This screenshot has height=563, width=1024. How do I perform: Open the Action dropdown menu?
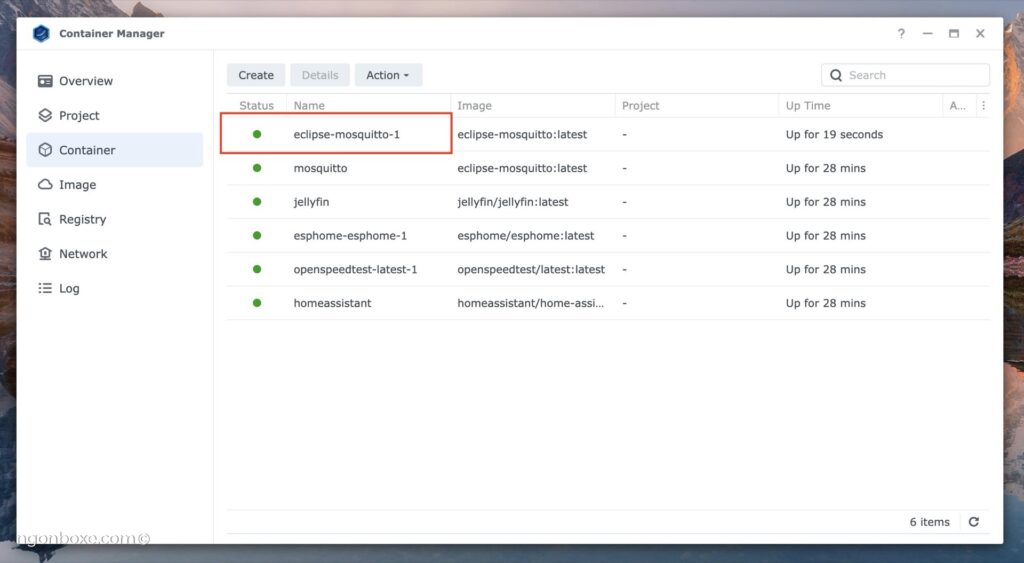(x=388, y=75)
